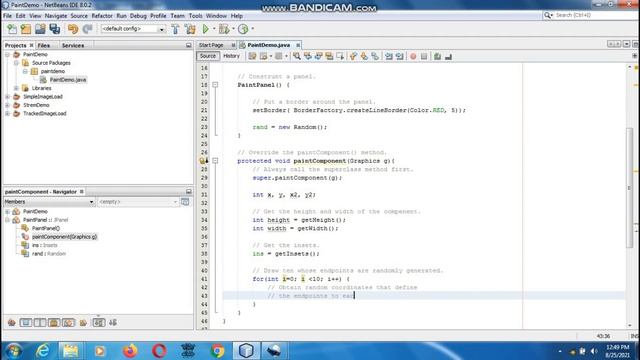Image resolution: width=640 pixels, height=360 pixels.
Task: Click the History view button
Action: [231, 56]
